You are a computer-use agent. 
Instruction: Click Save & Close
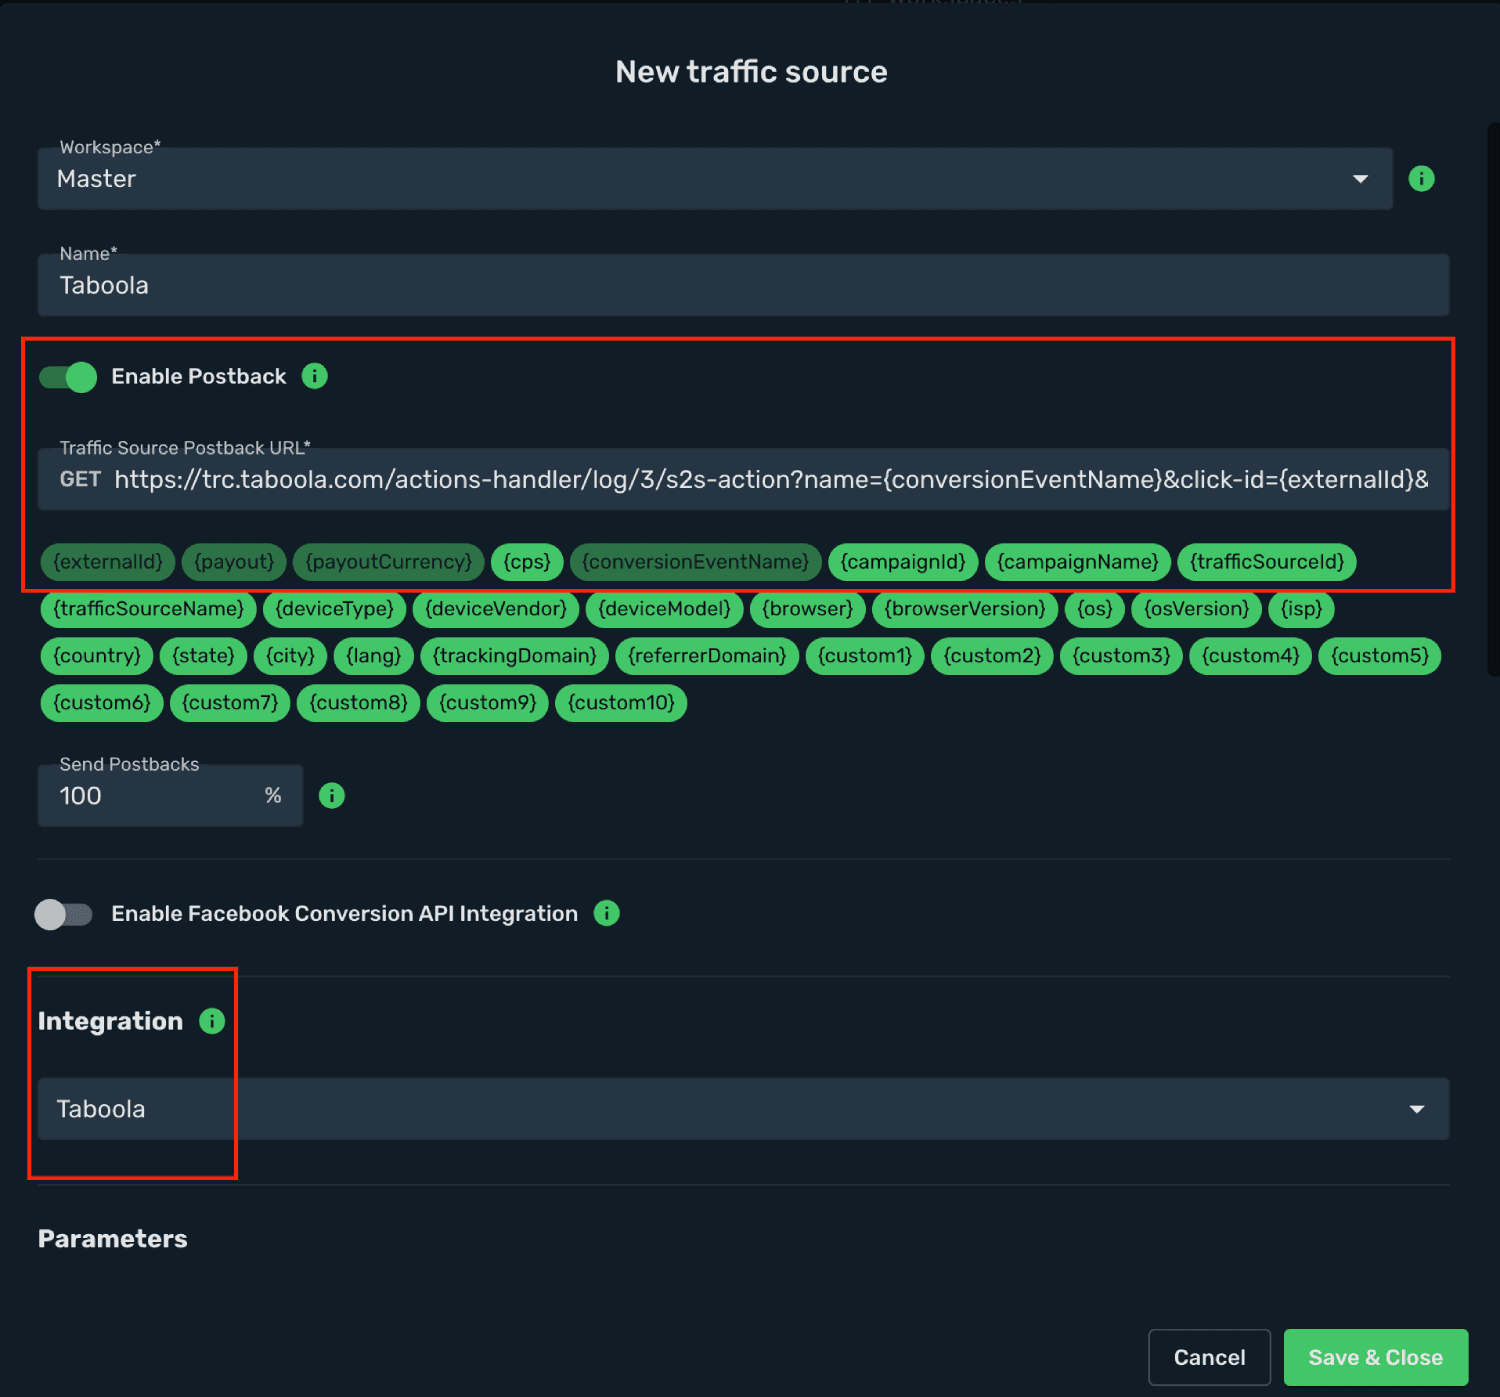pos(1376,1357)
